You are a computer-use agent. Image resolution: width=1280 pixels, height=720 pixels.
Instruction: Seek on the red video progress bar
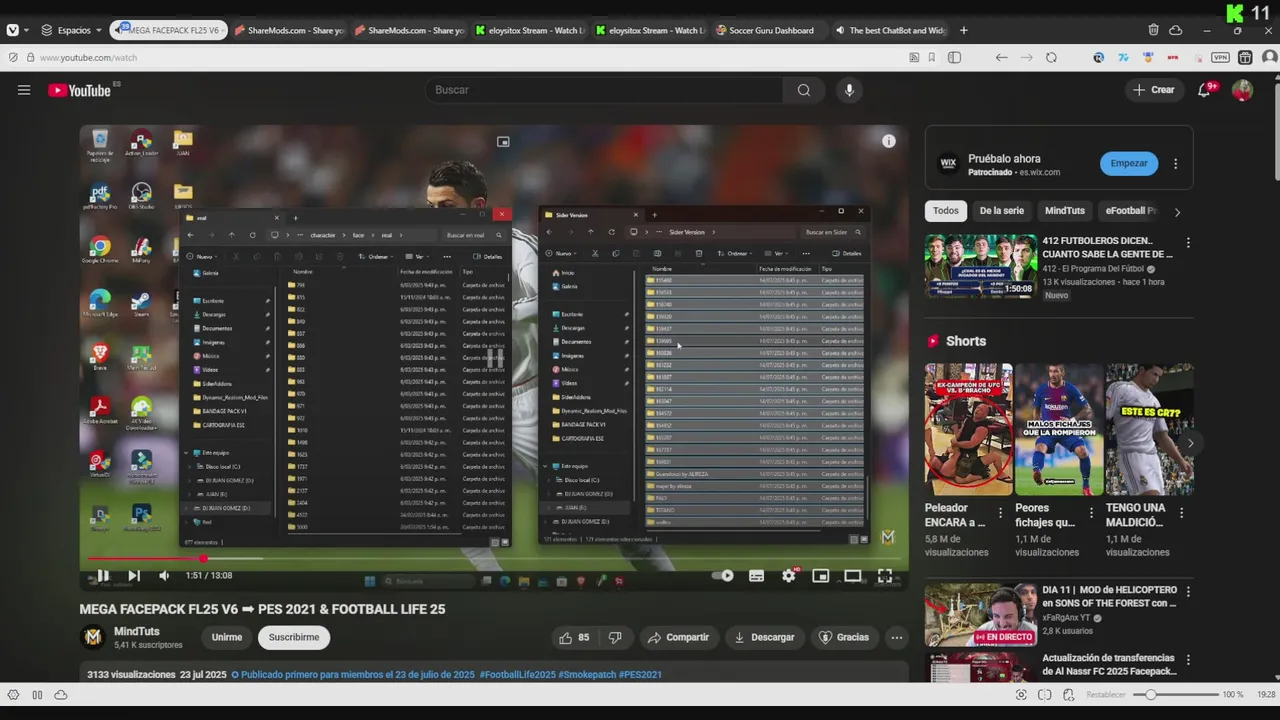click(x=494, y=558)
